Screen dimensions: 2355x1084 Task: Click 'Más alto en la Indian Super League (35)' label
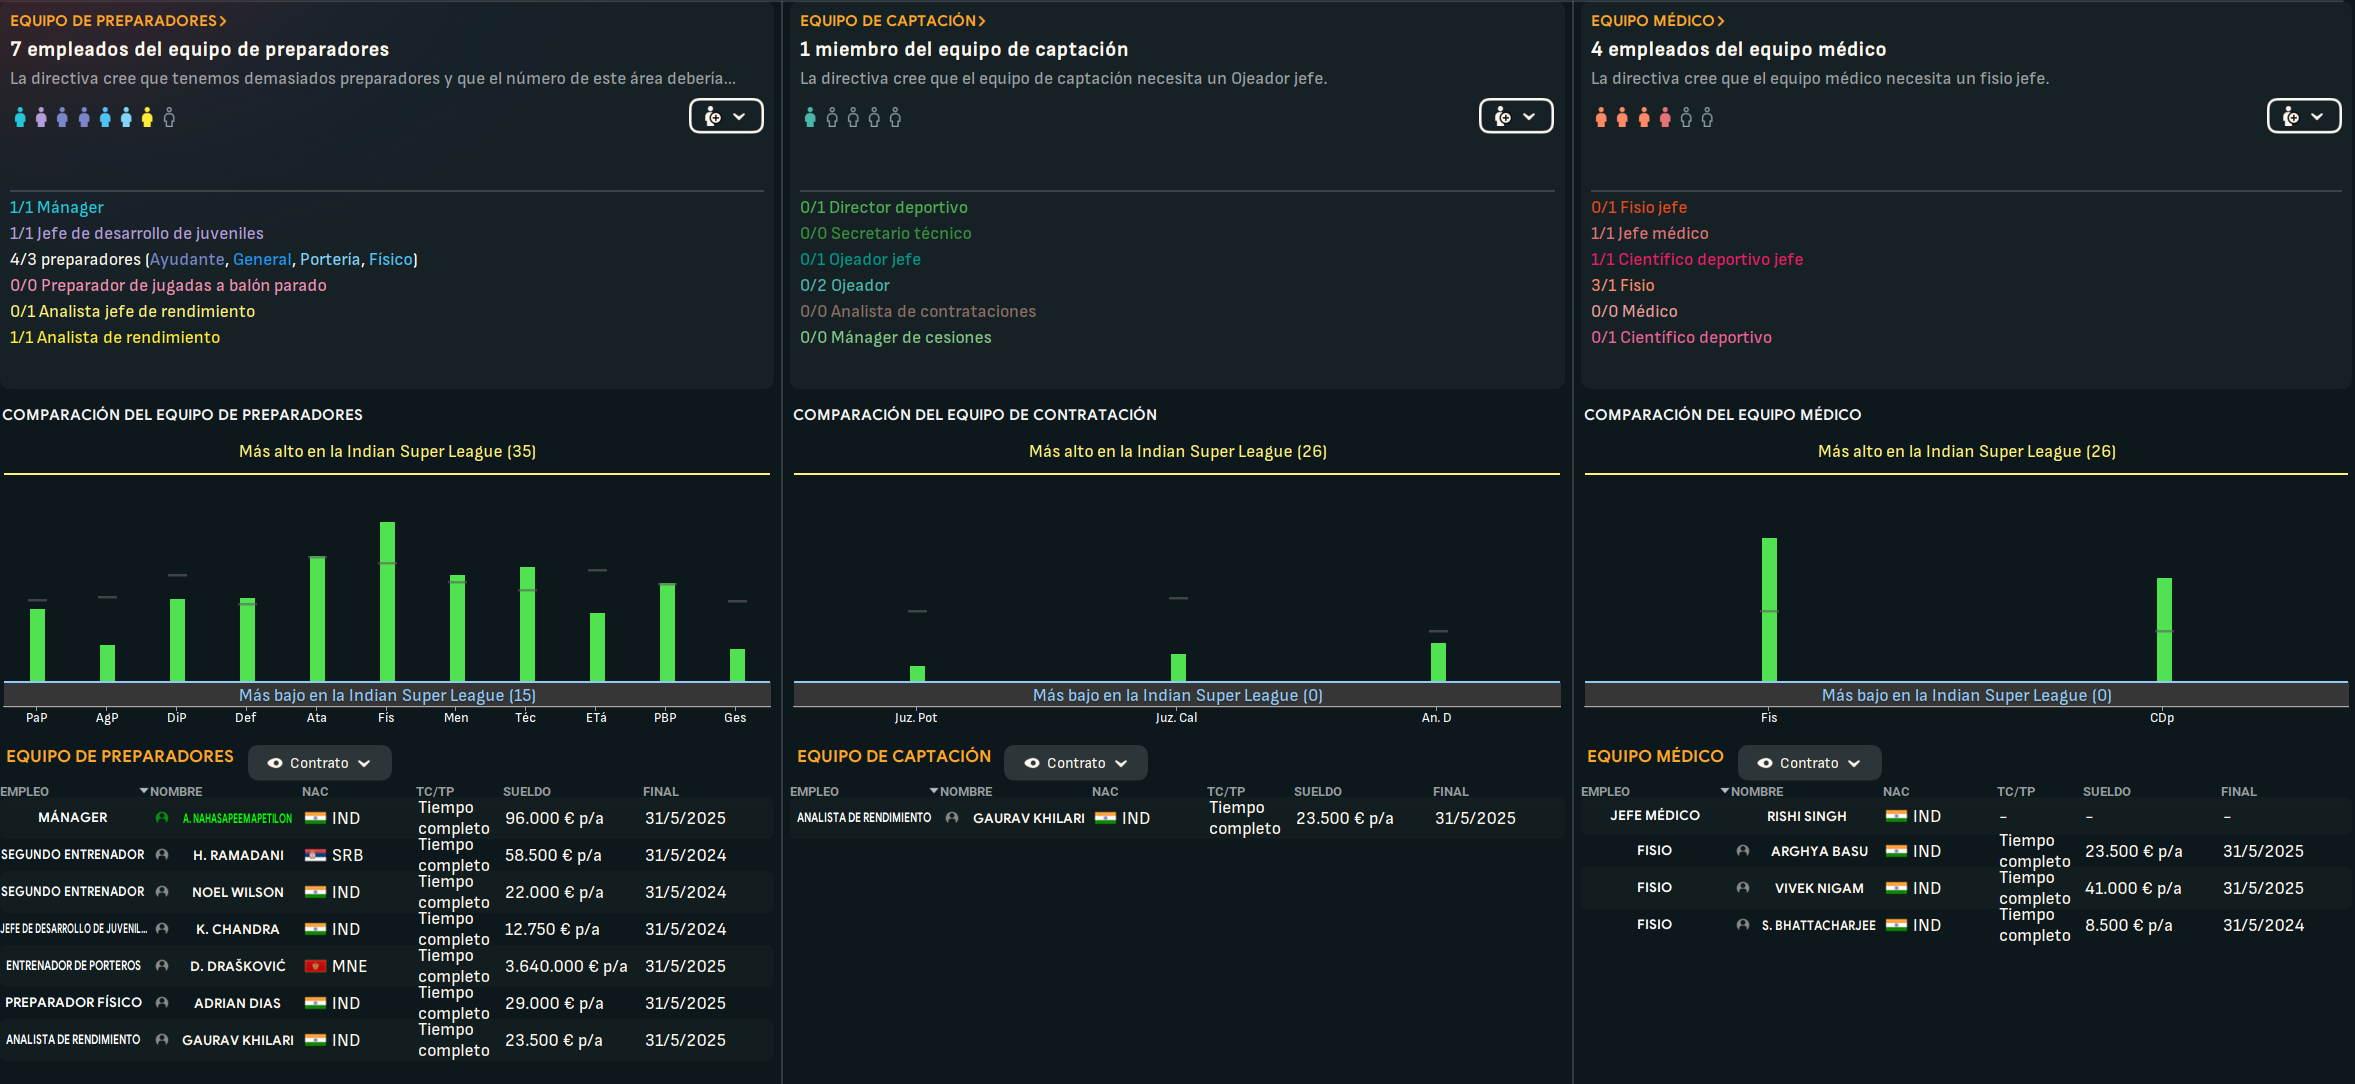coord(387,451)
